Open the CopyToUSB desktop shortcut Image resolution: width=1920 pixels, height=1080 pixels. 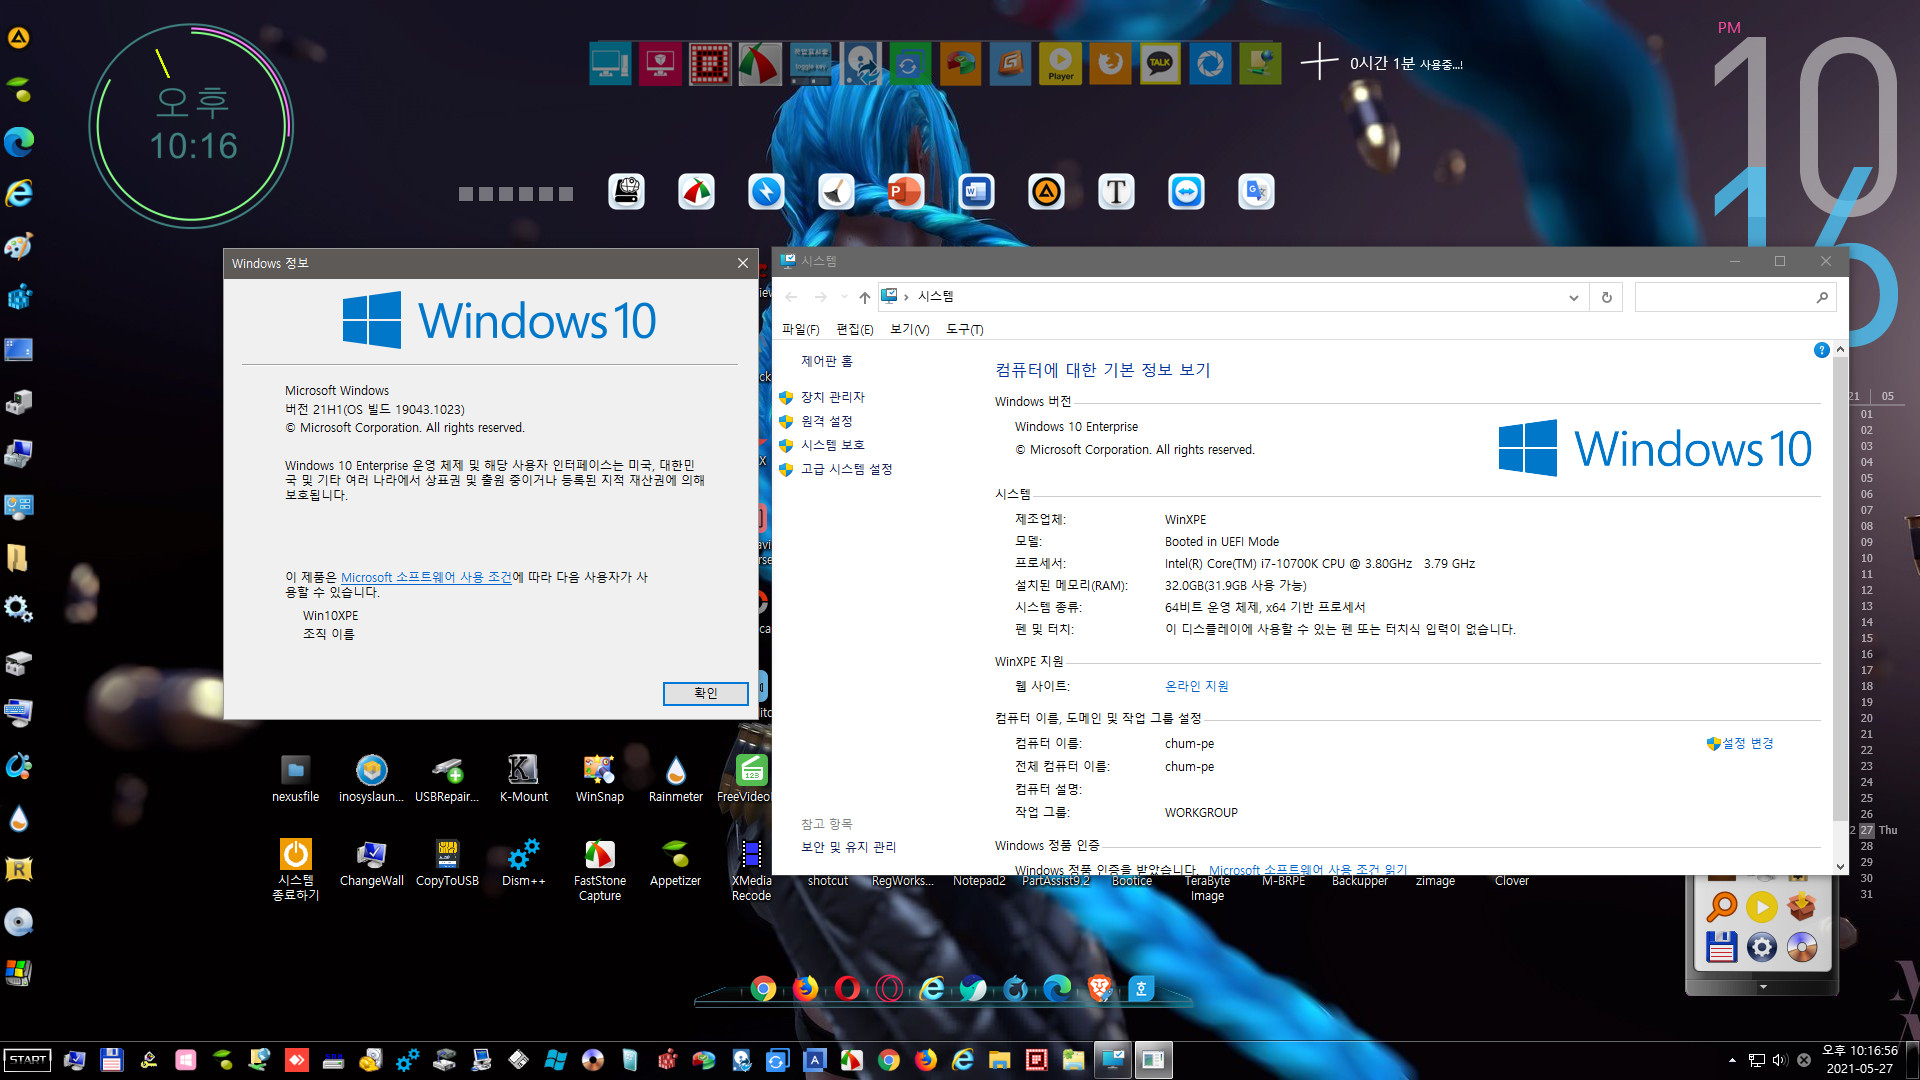point(447,863)
